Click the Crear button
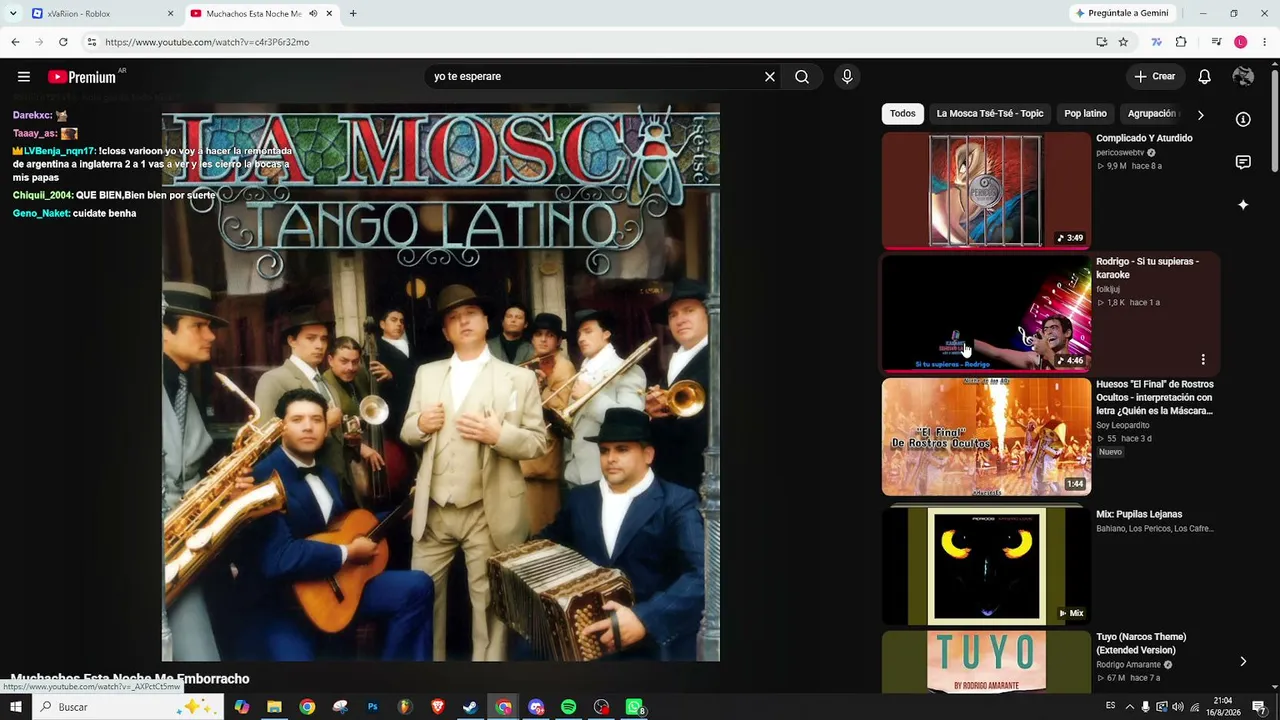The height and width of the screenshot is (720, 1280). [1154, 77]
